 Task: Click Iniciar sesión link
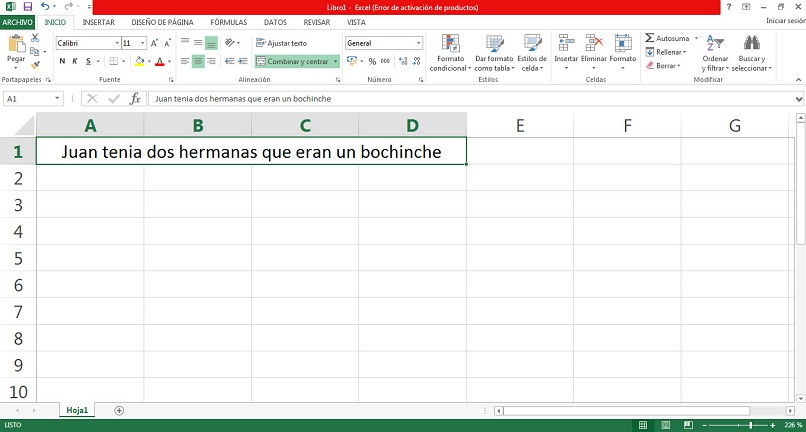[x=785, y=21]
